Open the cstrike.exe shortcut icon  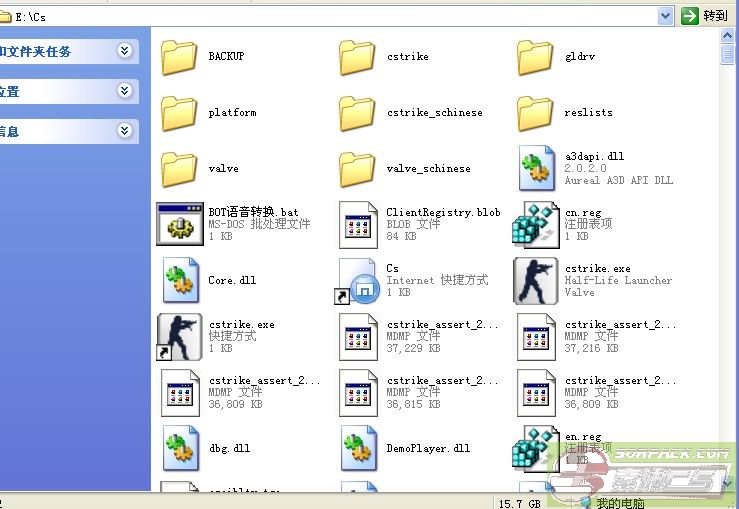[180, 337]
